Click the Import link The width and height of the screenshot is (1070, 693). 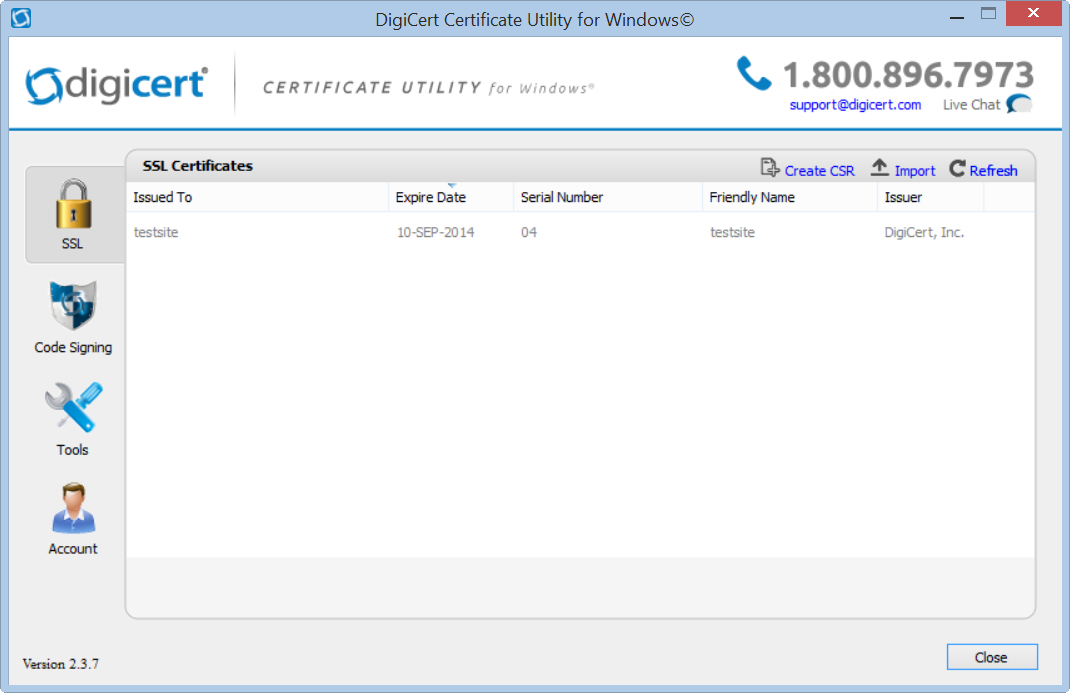coord(914,171)
